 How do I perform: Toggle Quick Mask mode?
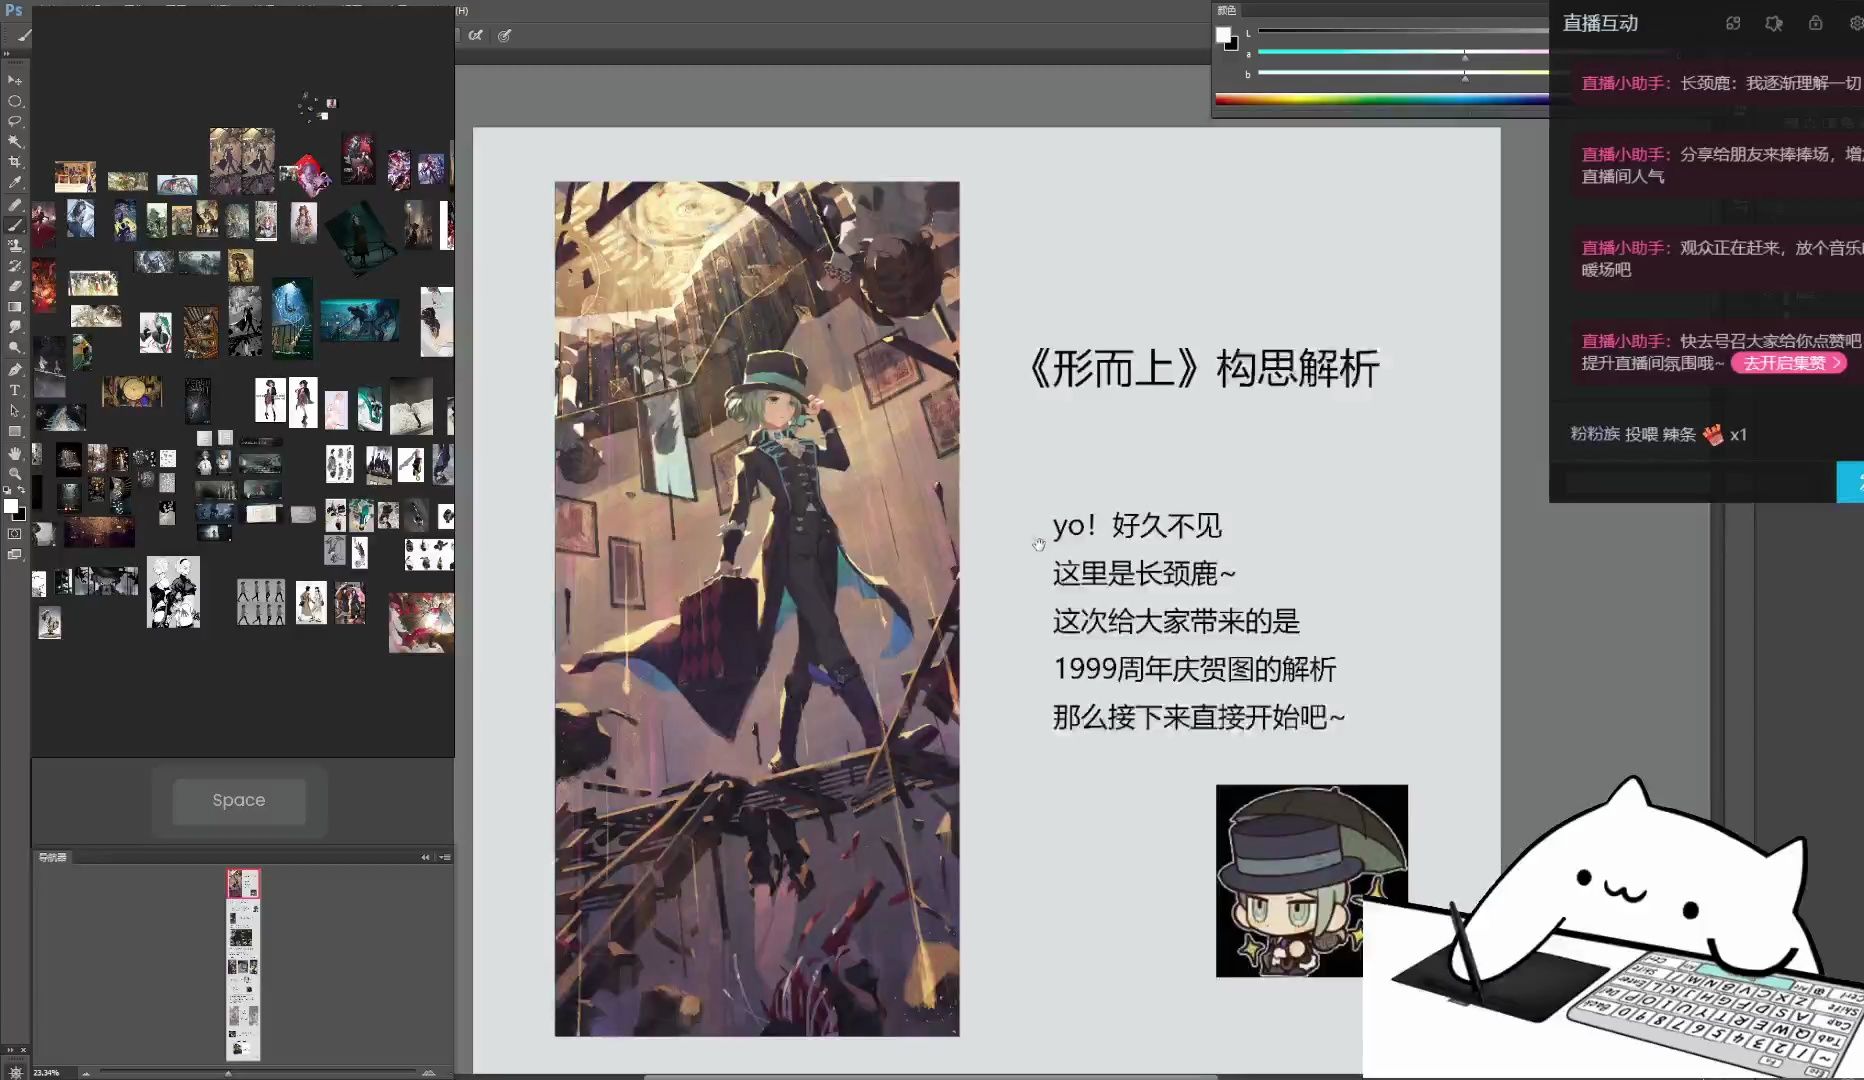coord(15,534)
